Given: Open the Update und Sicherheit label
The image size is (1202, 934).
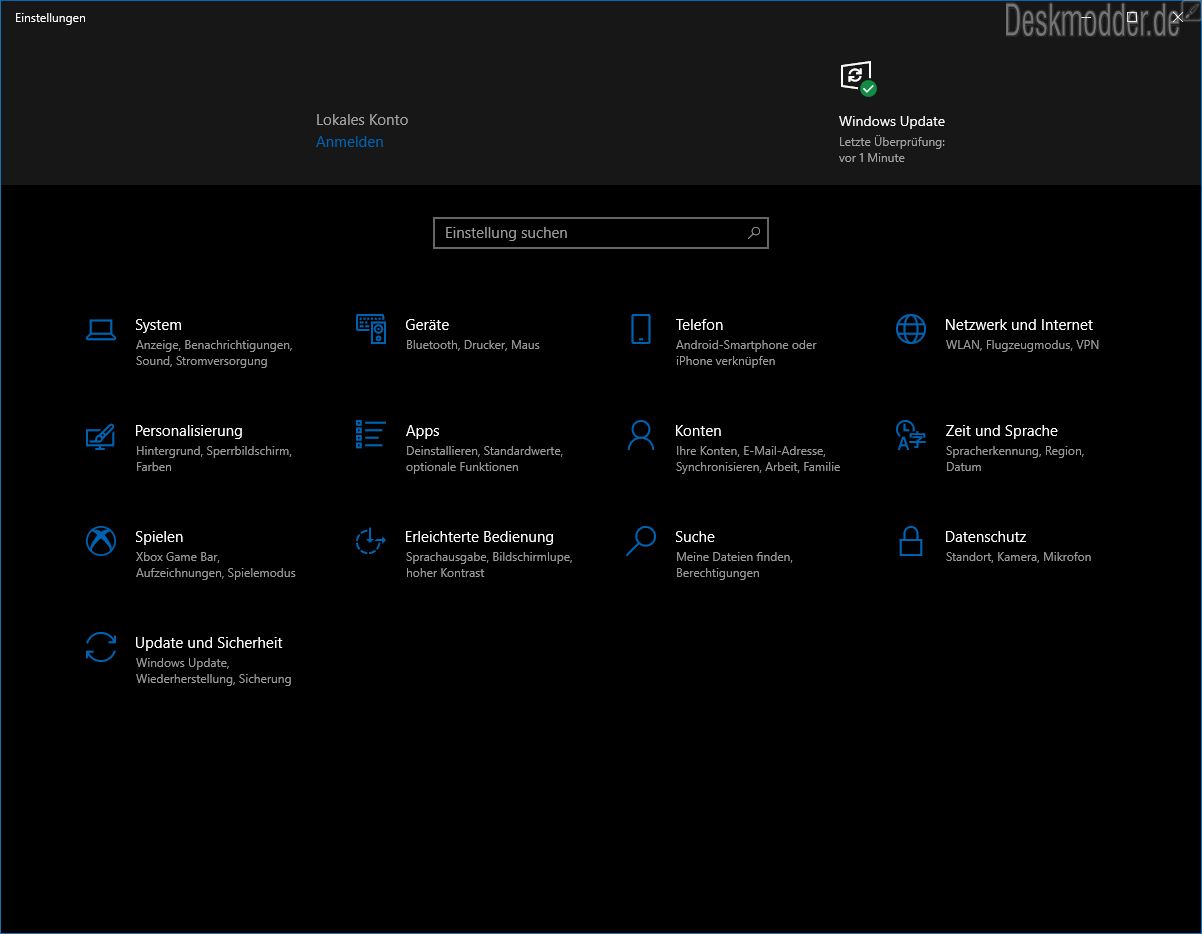Looking at the screenshot, I should coord(208,643).
